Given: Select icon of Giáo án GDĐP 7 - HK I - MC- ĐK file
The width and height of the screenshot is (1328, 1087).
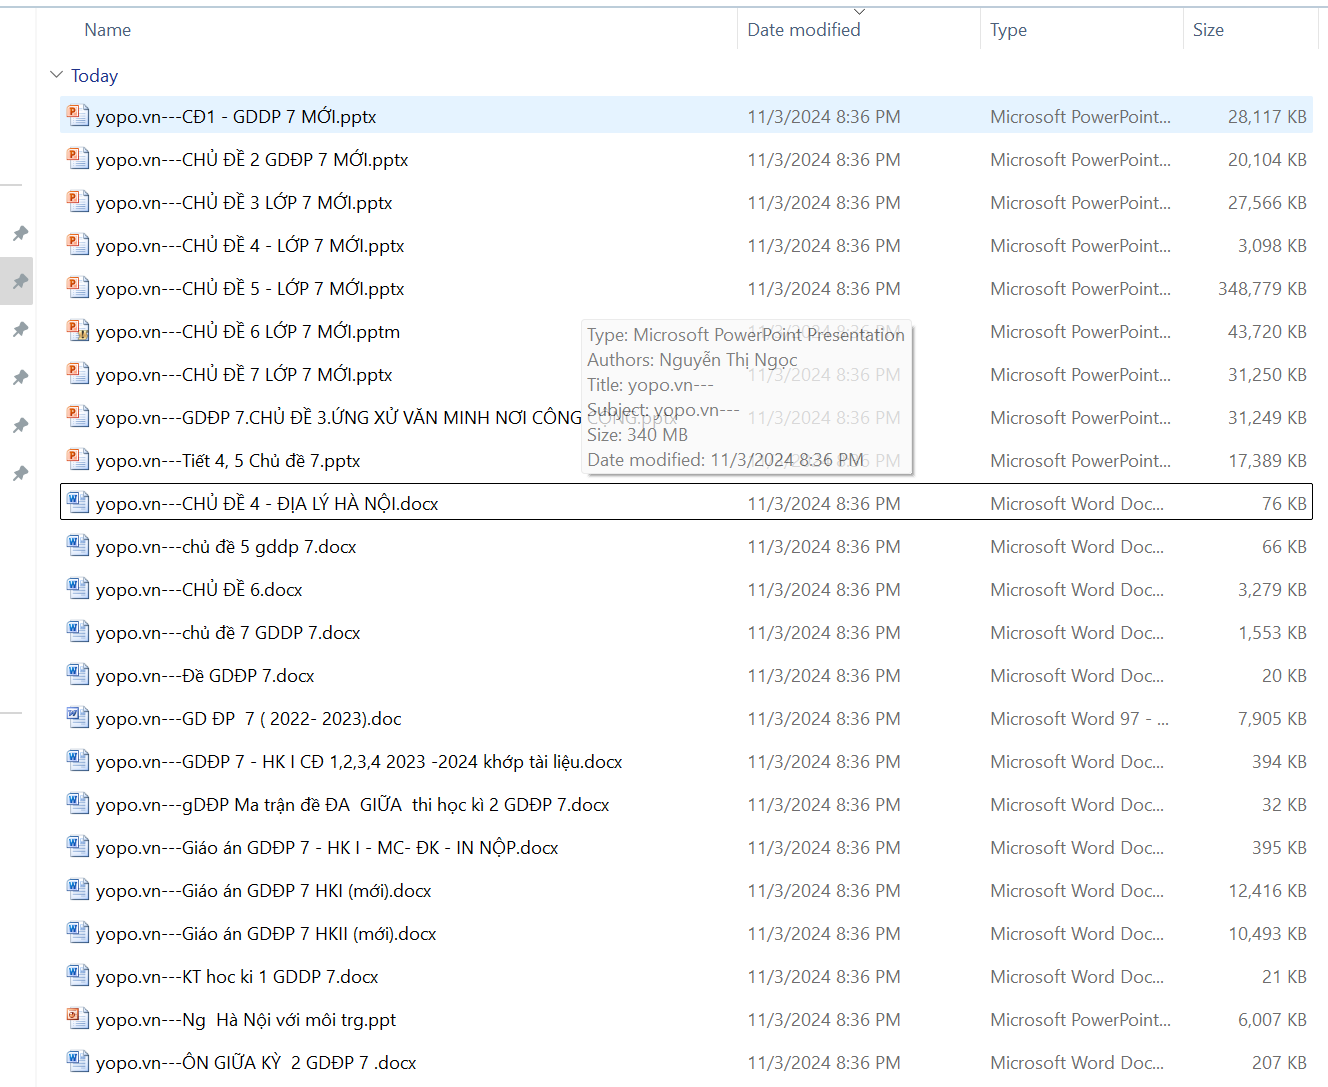Looking at the screenshot, I should tap(78, 846).
